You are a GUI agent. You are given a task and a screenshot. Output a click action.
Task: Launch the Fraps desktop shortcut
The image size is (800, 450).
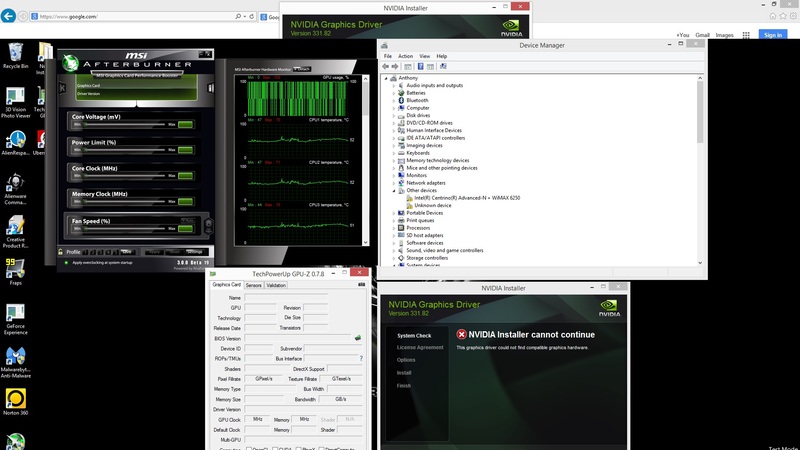[15, 272]
